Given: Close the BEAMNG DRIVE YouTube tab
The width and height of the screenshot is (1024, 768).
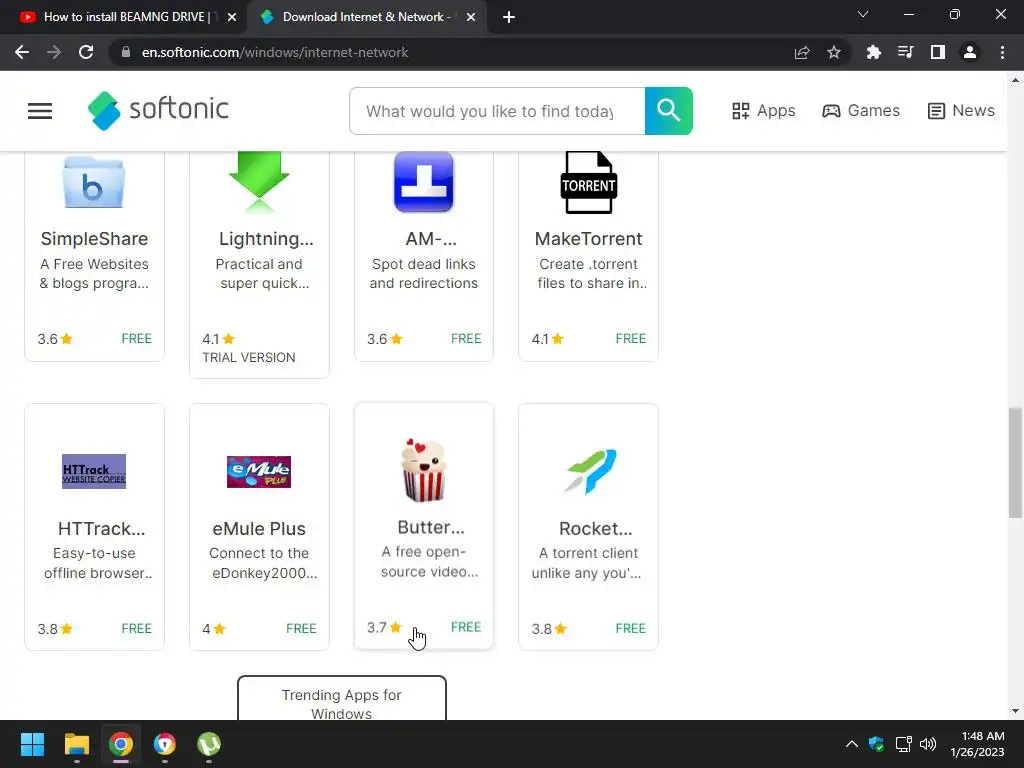Looking at the screenshot, I should pyautogui.click(x=232, y=18).
